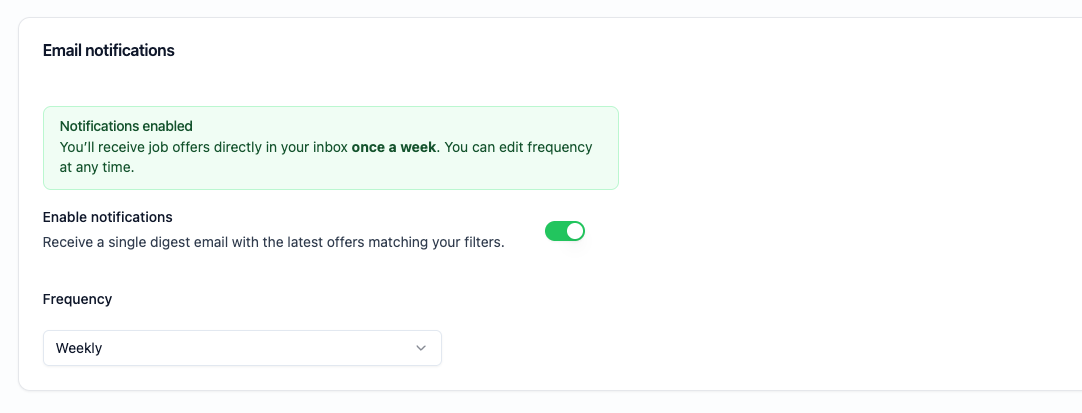Click the green track of the notifications switch
1082x413 pixels.
click(x=554, y=231)
